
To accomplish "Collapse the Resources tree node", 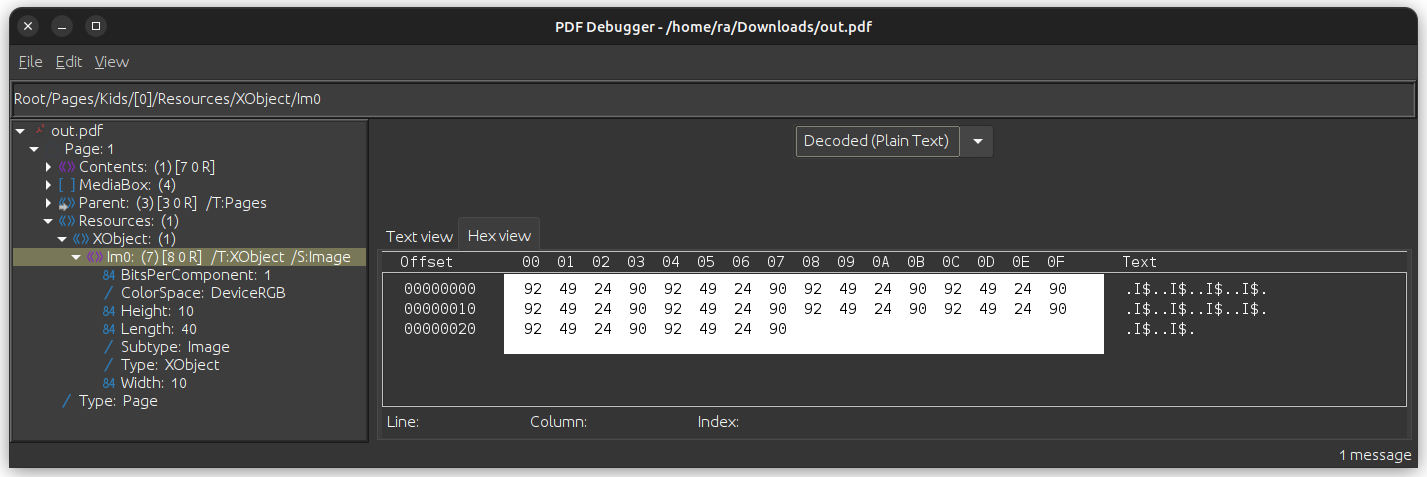I will [x=48, y=221].
